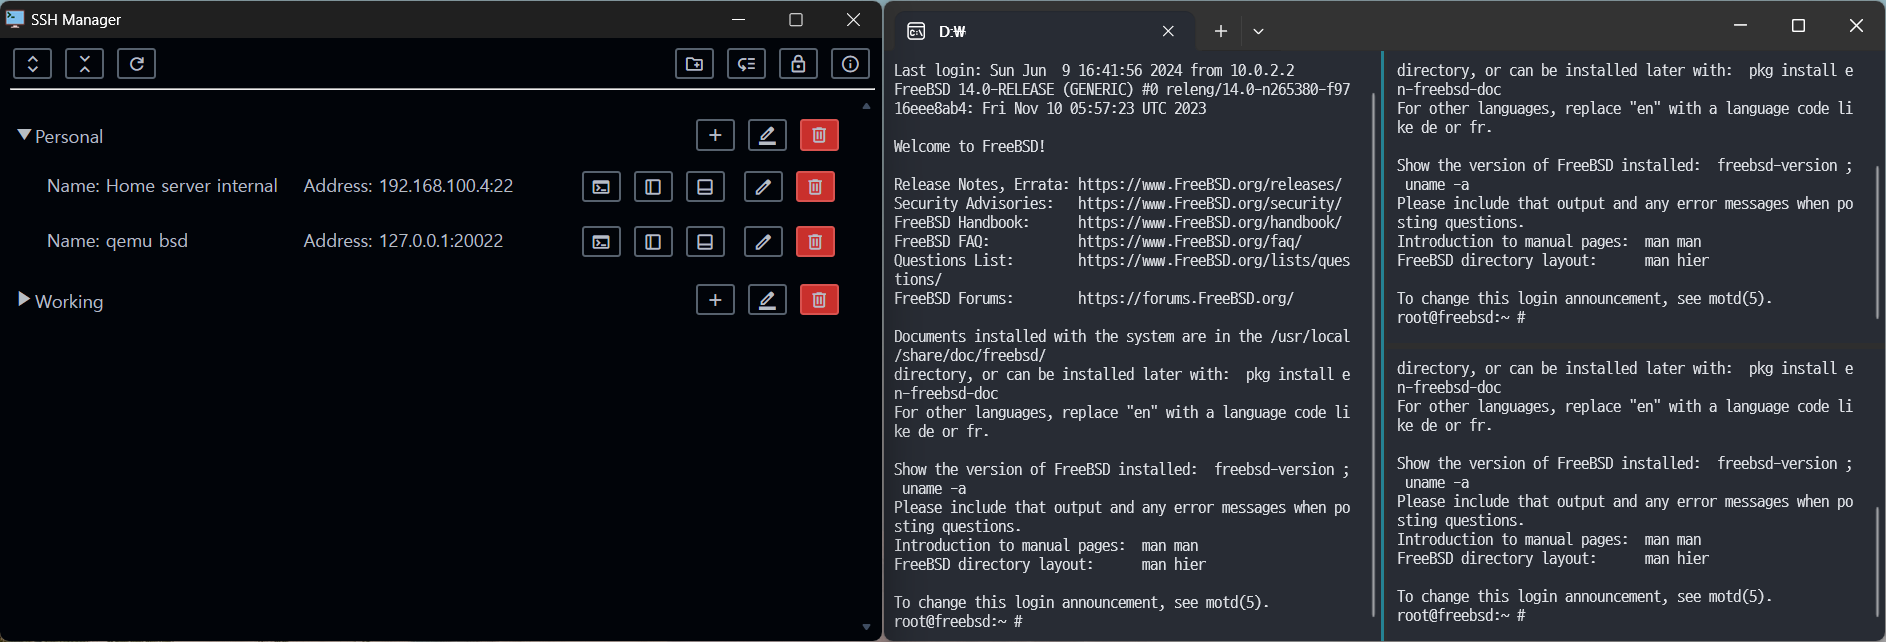Viewport: 1886px width, 642px height.
Task: Click 'Address: 192.168.100.4:22' text
Action: [x=408, y=186]
